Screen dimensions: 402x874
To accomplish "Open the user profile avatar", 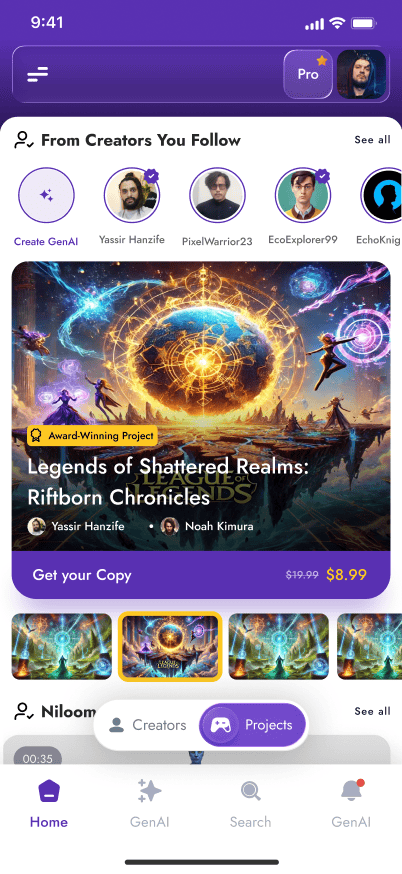I will click(x=361, y=74).
